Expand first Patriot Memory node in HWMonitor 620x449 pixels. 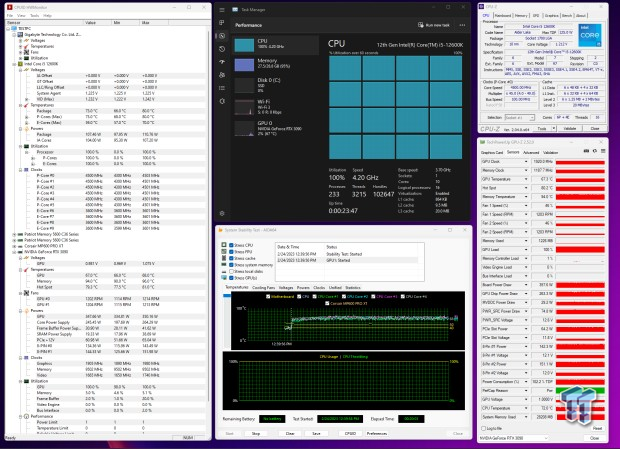point(14,234)
